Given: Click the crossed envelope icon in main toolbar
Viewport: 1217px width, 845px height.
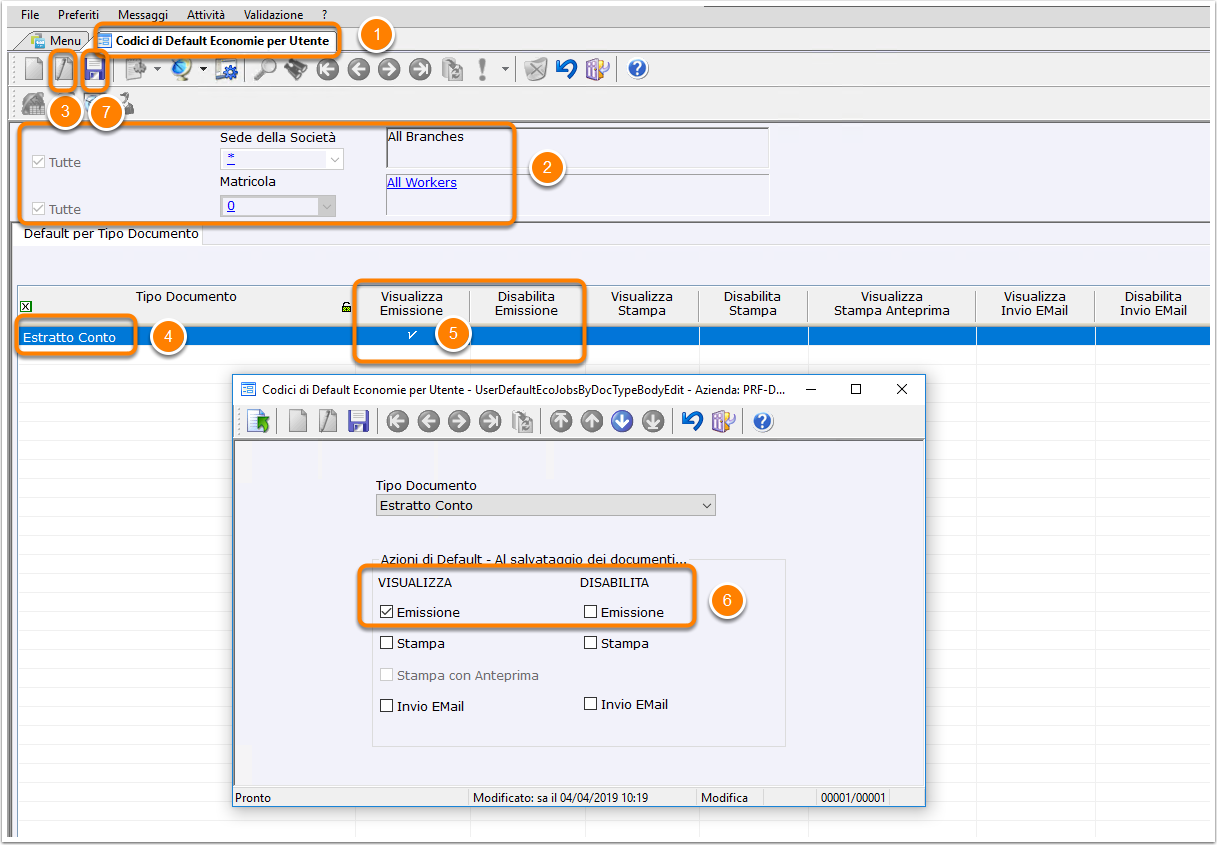Looking at the screenshot, I should [x=536, y=69].
